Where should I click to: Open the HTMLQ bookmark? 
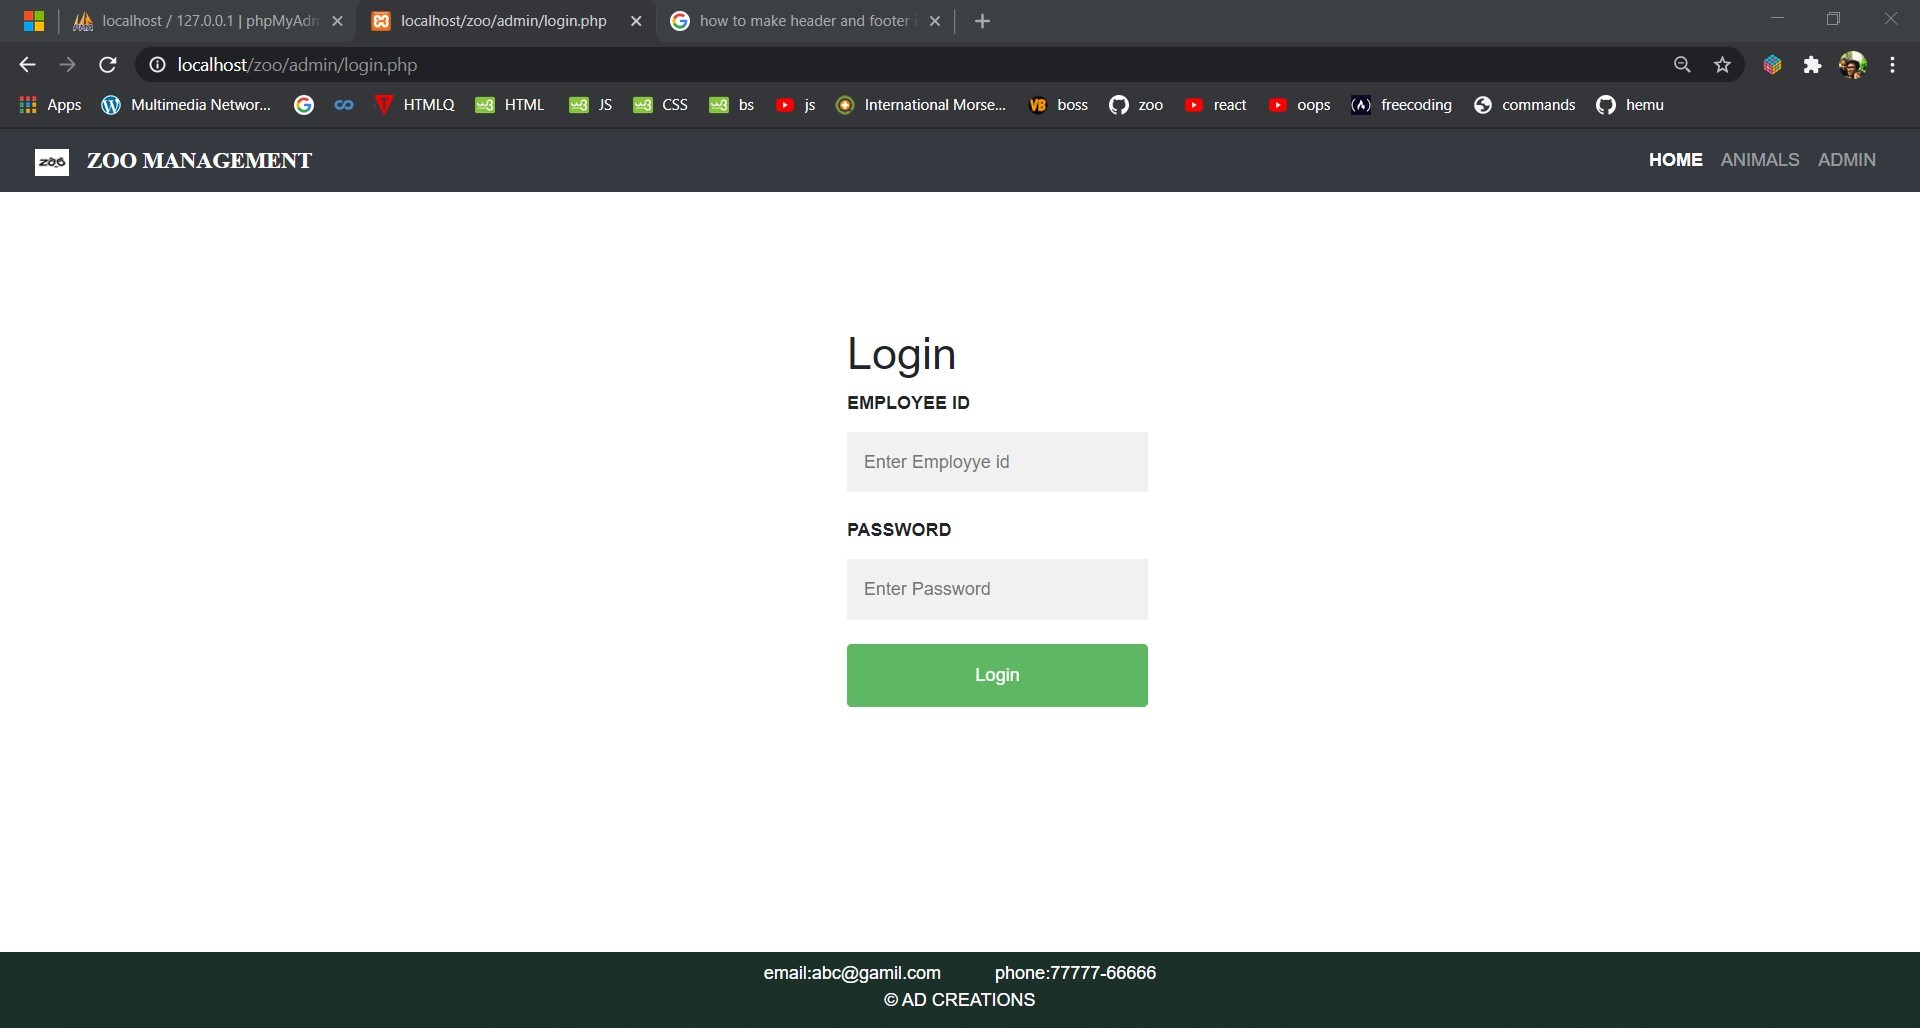(x=427, y=104)
